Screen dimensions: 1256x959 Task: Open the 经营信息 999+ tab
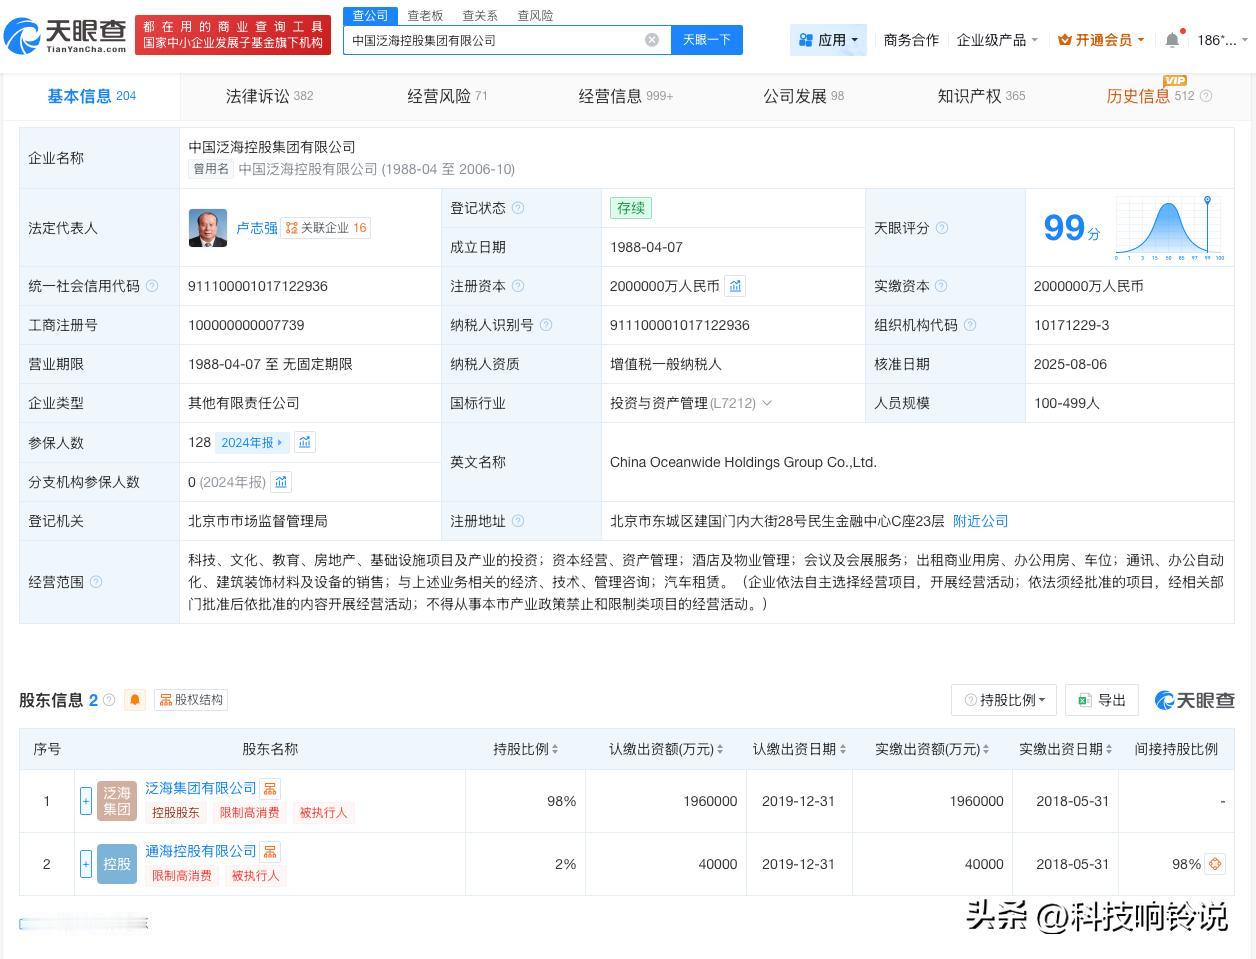[x=626, y=96]
